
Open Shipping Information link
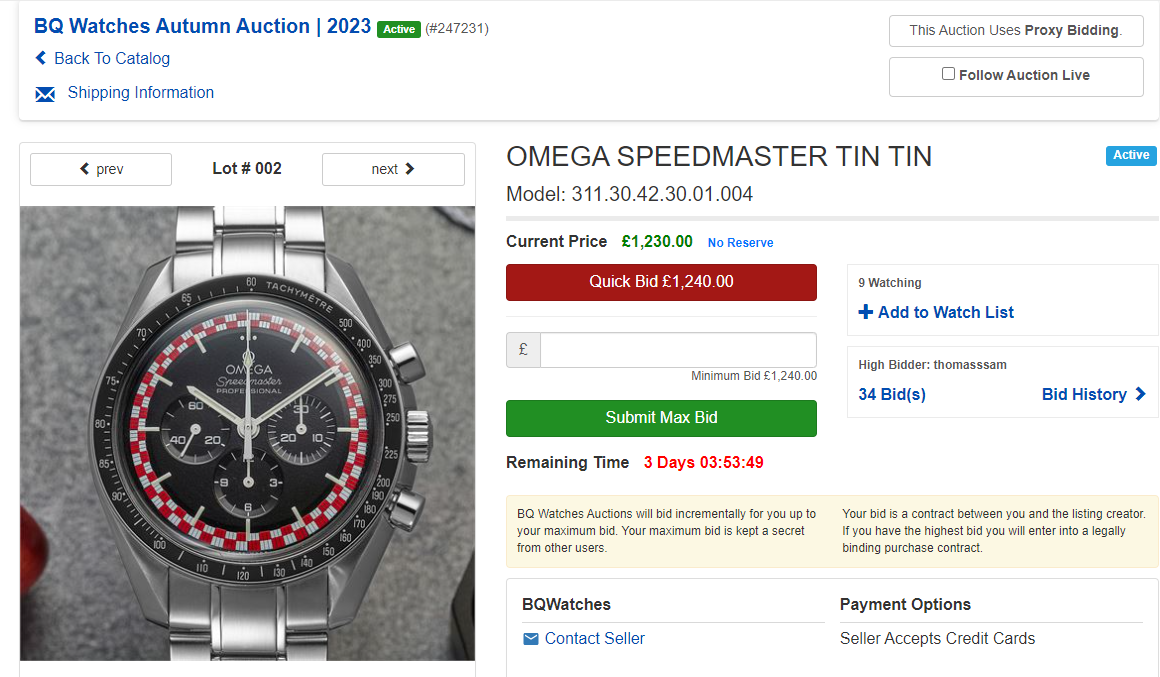pyautogui.click(x=141, y=93)
